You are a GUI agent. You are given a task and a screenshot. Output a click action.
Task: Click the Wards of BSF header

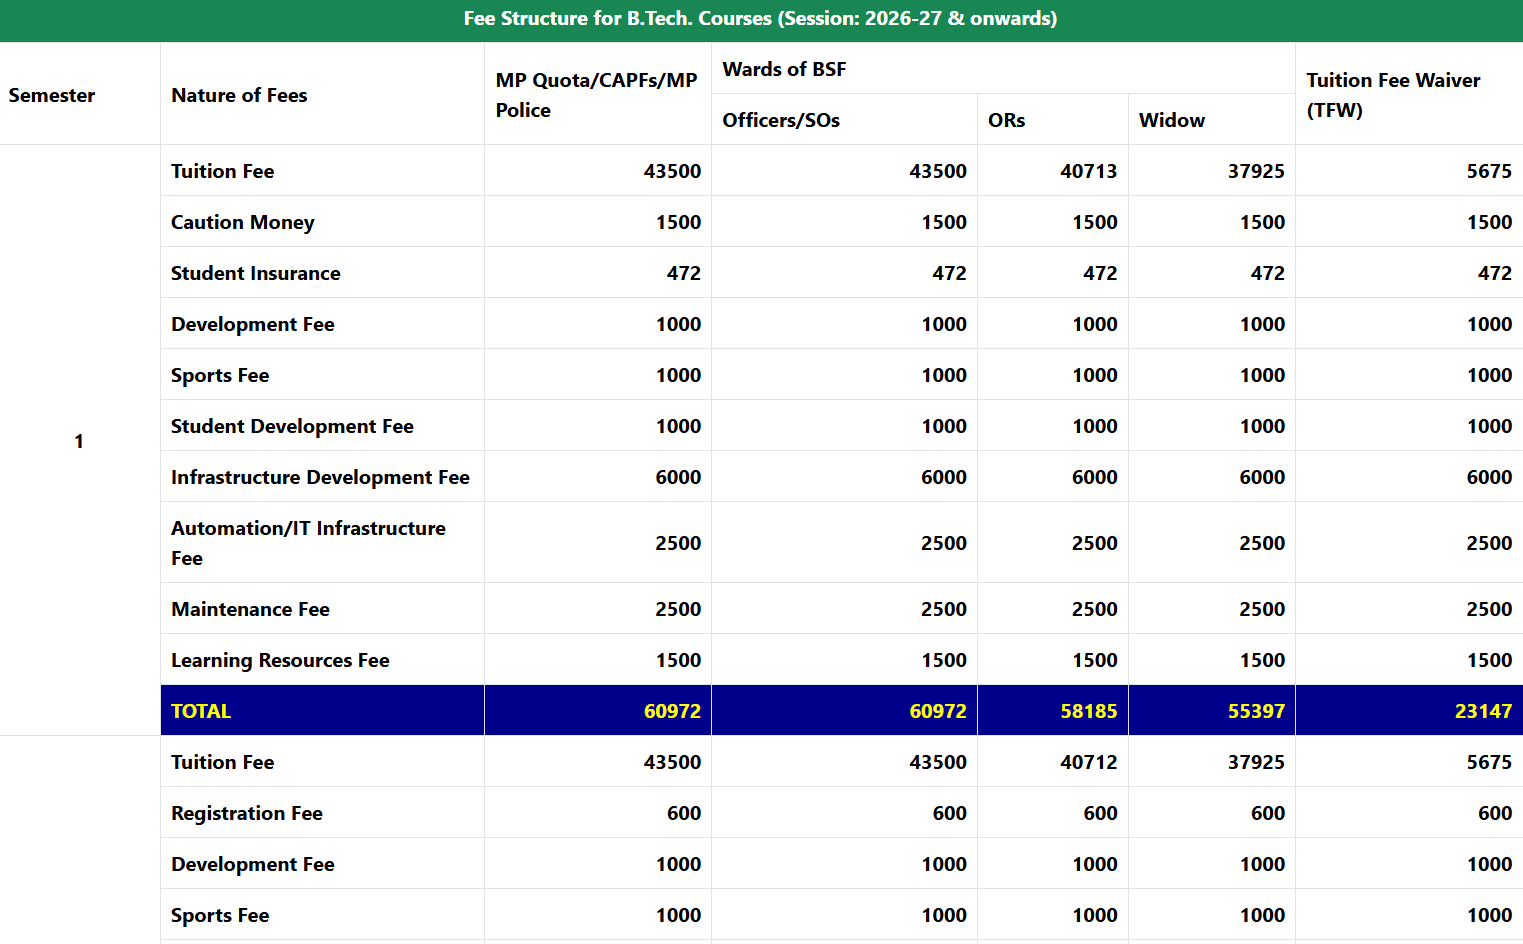coord(784,69)
